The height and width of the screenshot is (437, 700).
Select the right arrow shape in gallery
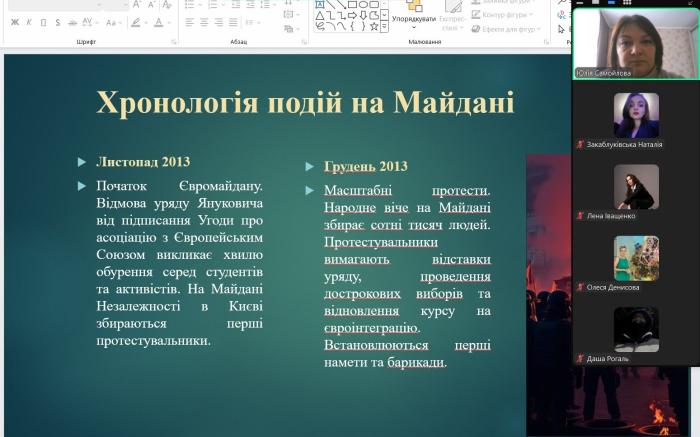coord(355,15)
